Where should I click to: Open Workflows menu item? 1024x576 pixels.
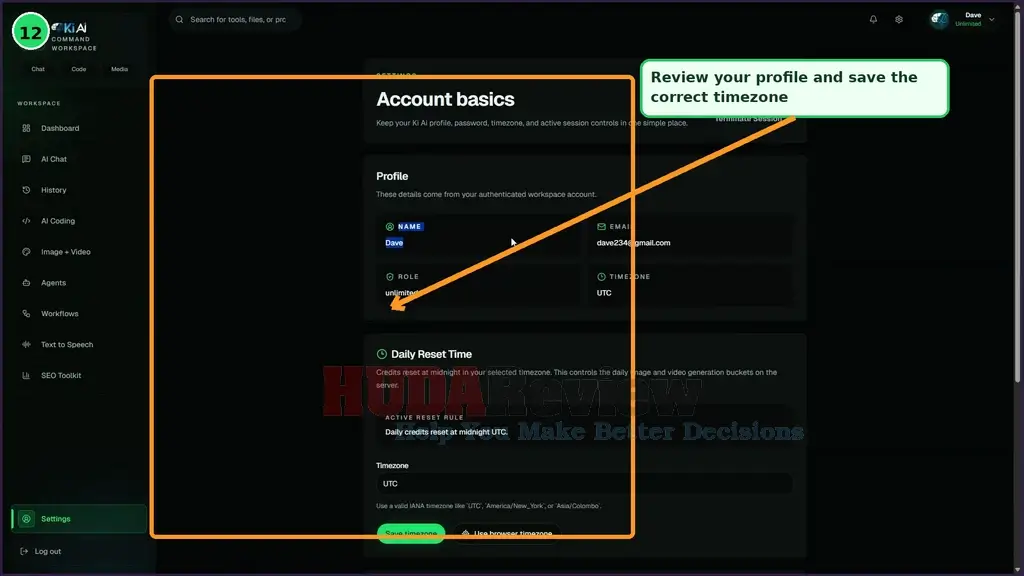(78, 313)
